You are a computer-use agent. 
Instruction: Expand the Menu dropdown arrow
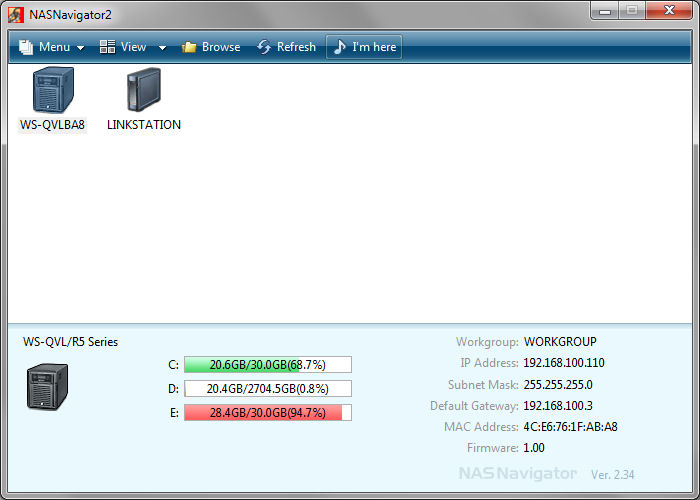coord(81,48)
